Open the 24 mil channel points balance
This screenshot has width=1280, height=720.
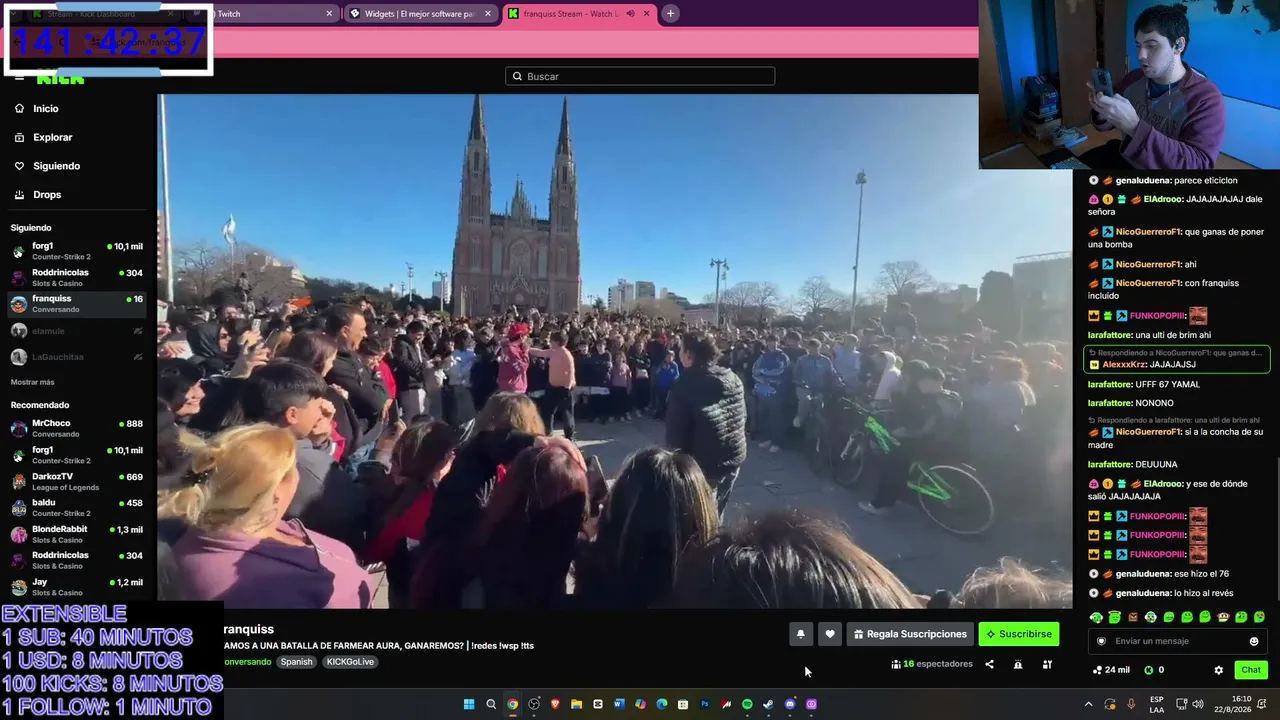(x=1111, y=670)
